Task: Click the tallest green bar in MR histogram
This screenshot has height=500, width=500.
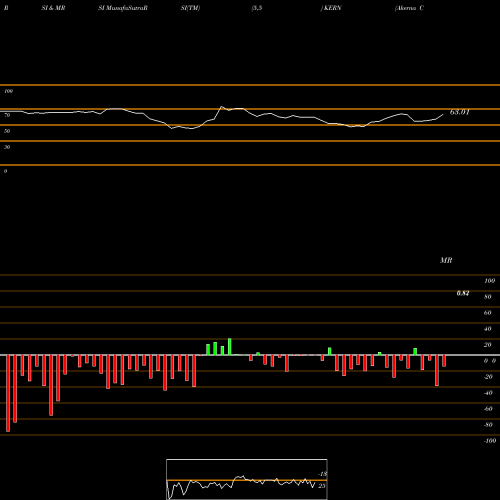Action: pyautogui.click(x=230, y=347)
